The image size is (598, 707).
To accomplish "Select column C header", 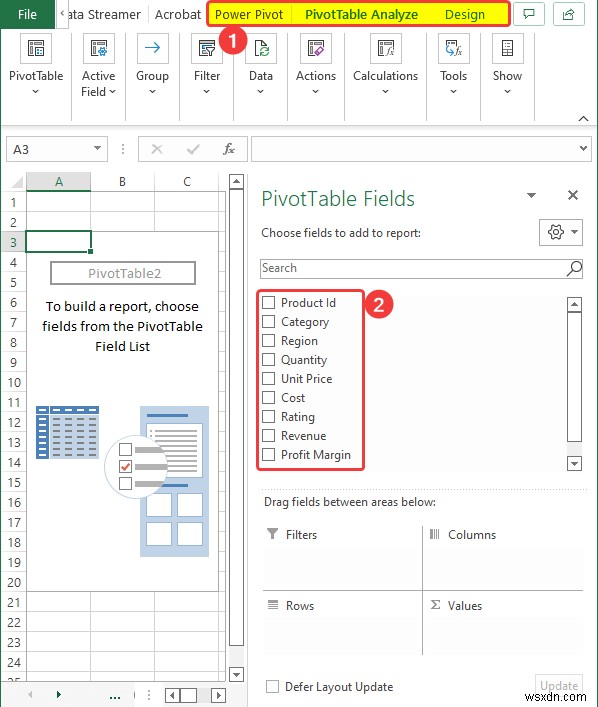I will (x=187, y=182).
